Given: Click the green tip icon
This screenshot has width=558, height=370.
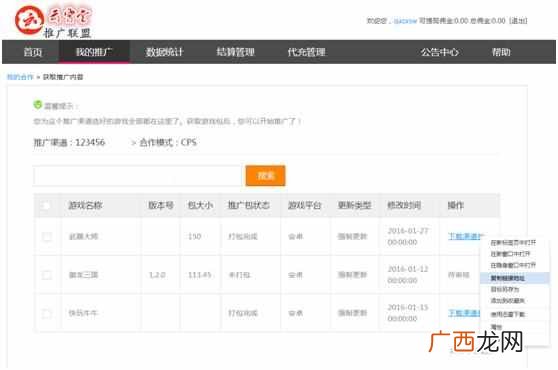Looking at the screenshot, I should pos(37,105).
